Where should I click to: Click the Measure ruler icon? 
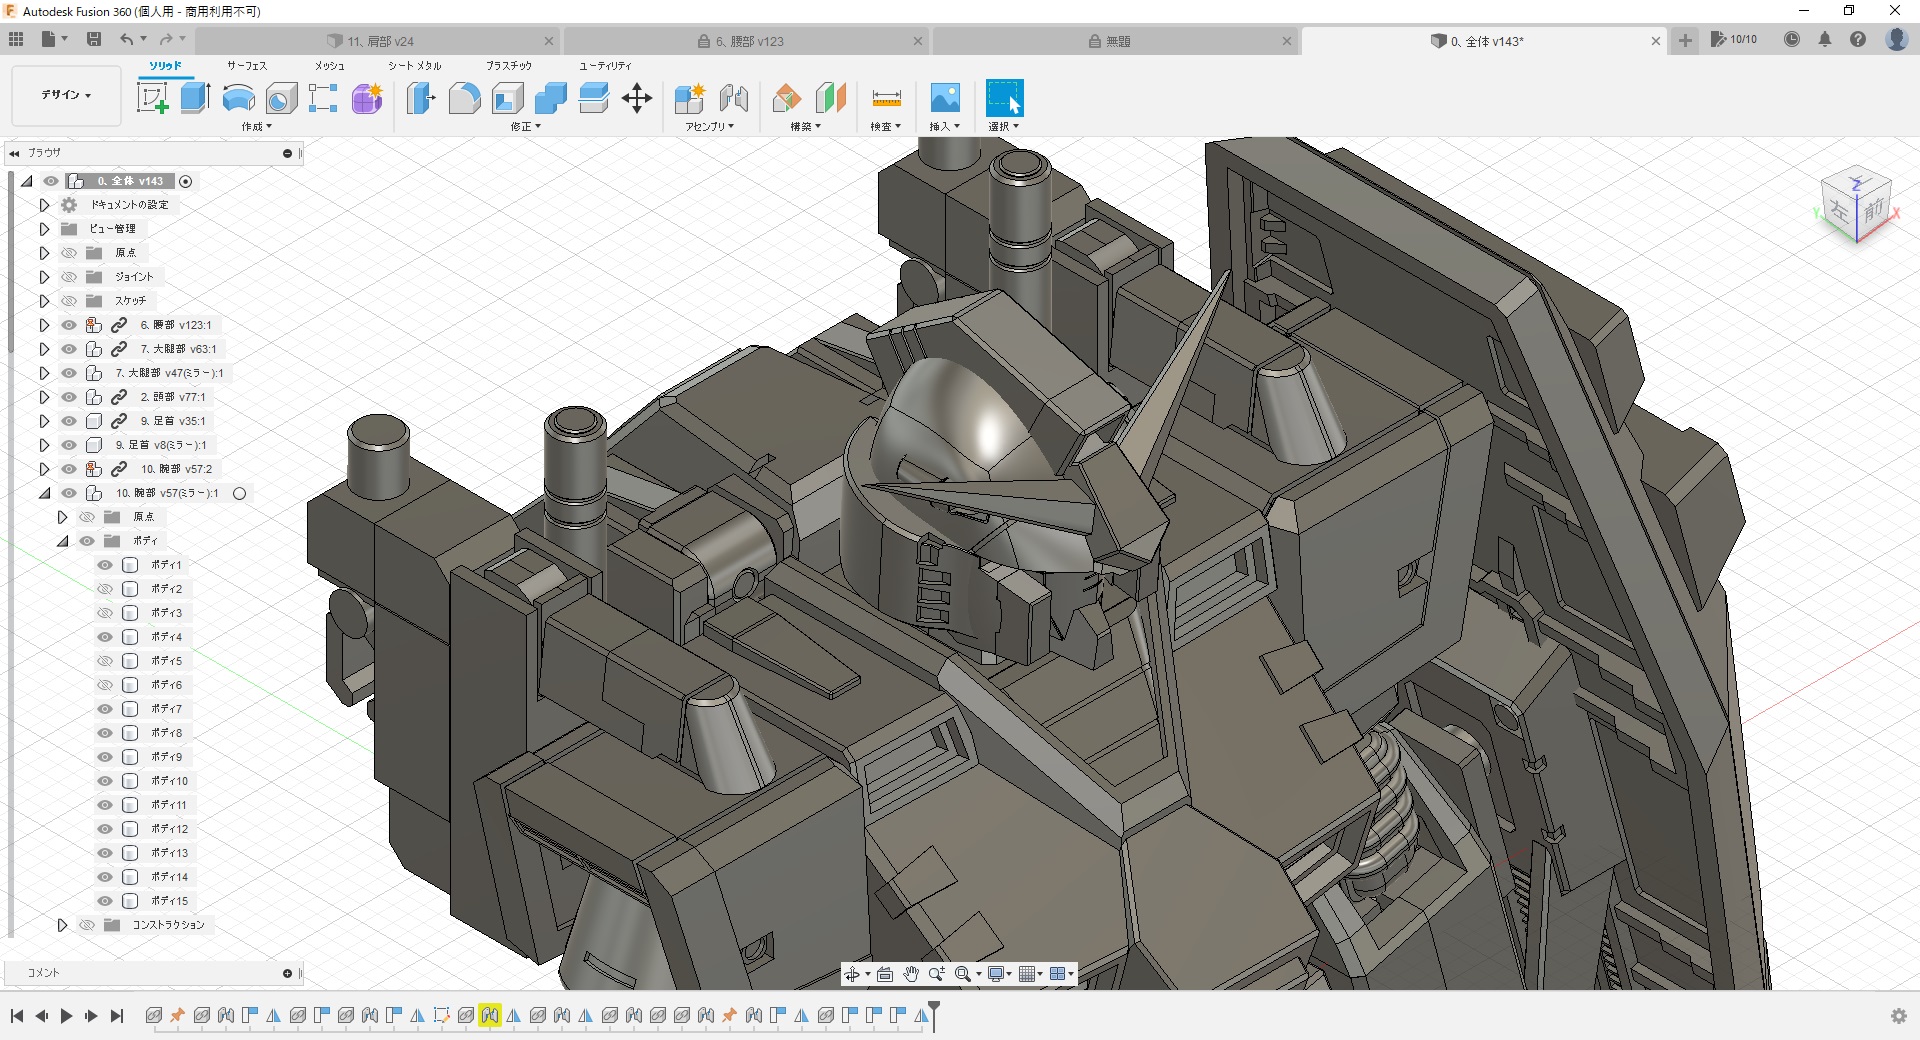886,98
